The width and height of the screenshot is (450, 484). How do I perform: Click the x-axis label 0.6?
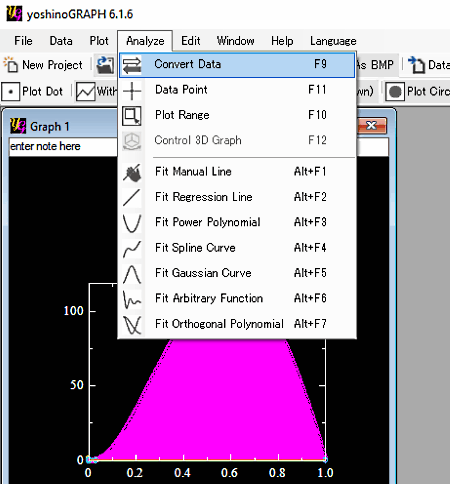pyautogui.click(x=230, y=473)
